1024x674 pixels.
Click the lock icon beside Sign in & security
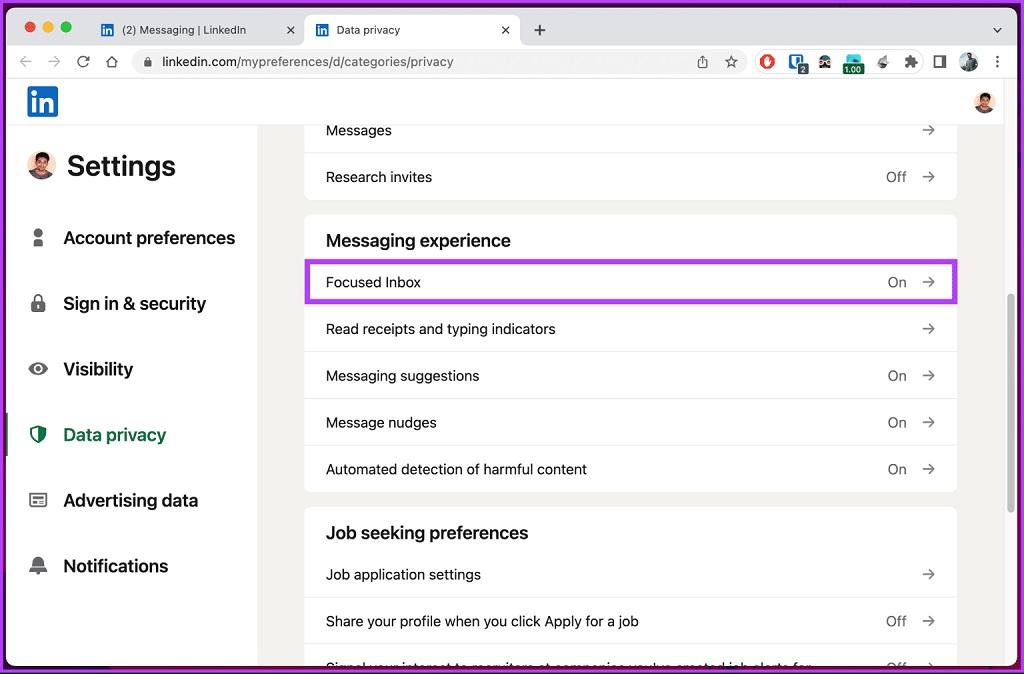pyautogui.click(x=38, y=304)
